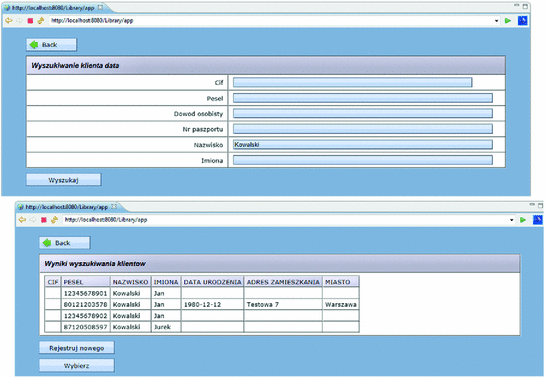Click the PESEL column header
Screen dimensions: 545x377
[x=86, y=282]
